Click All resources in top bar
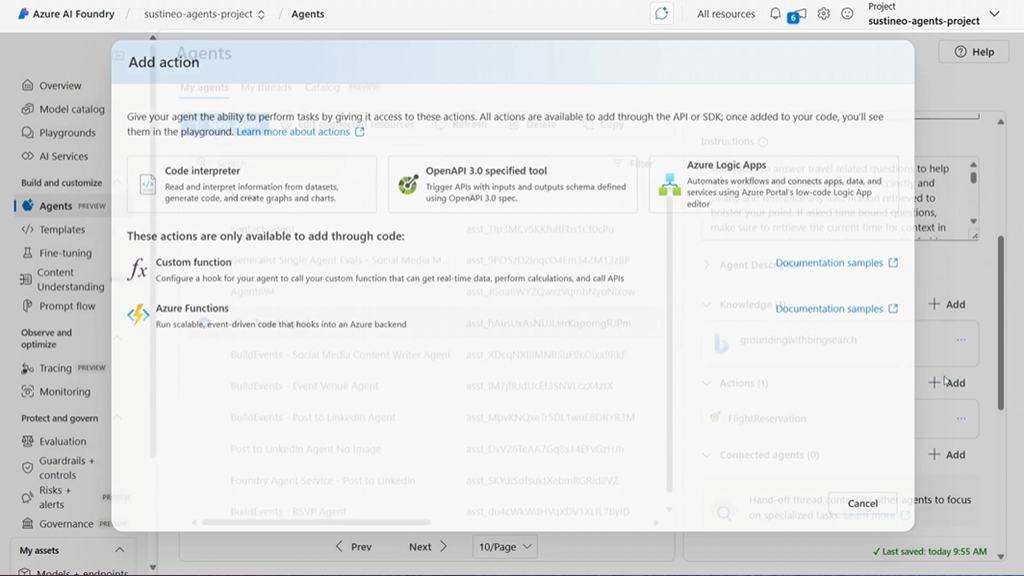Screen dimensions: 1024x576 [726, 14]
